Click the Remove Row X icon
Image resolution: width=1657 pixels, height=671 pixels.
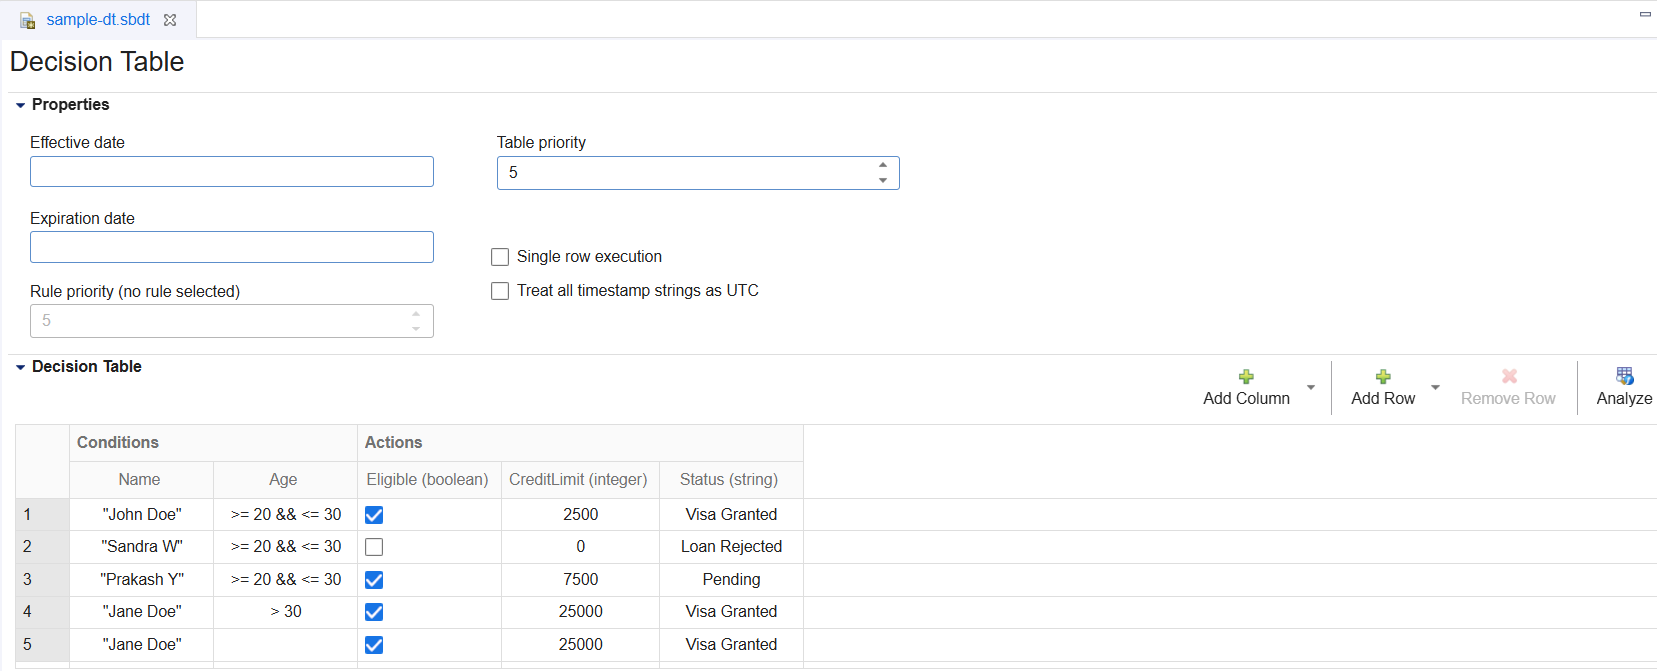coord(1509,376)
